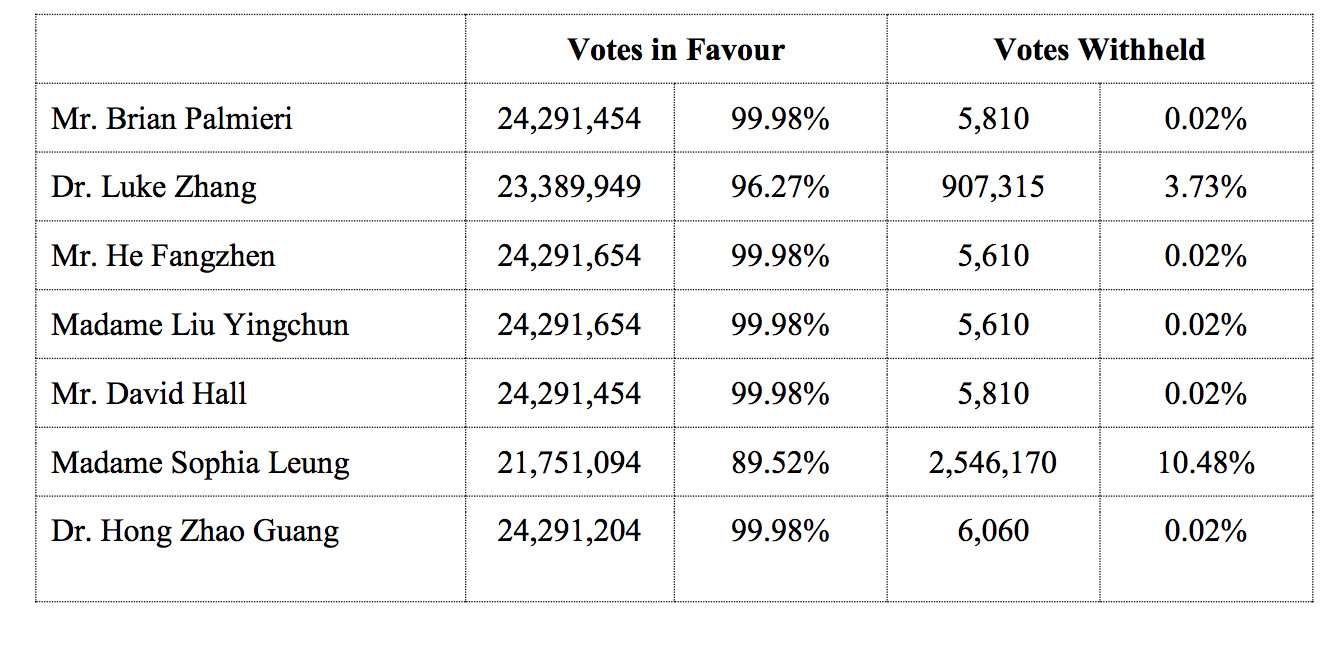This screenshot has width=1338, height=646.
Task: Click the Madame Liu Yingchun row label
Action: point(251,324)
